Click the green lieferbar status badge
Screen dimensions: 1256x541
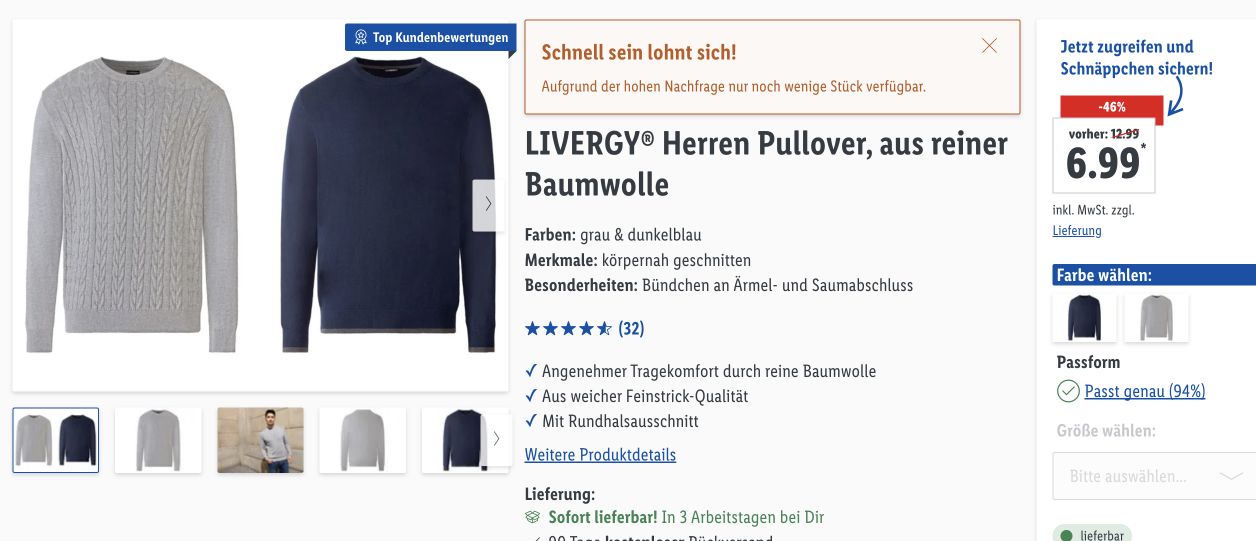pos(1092,534)
